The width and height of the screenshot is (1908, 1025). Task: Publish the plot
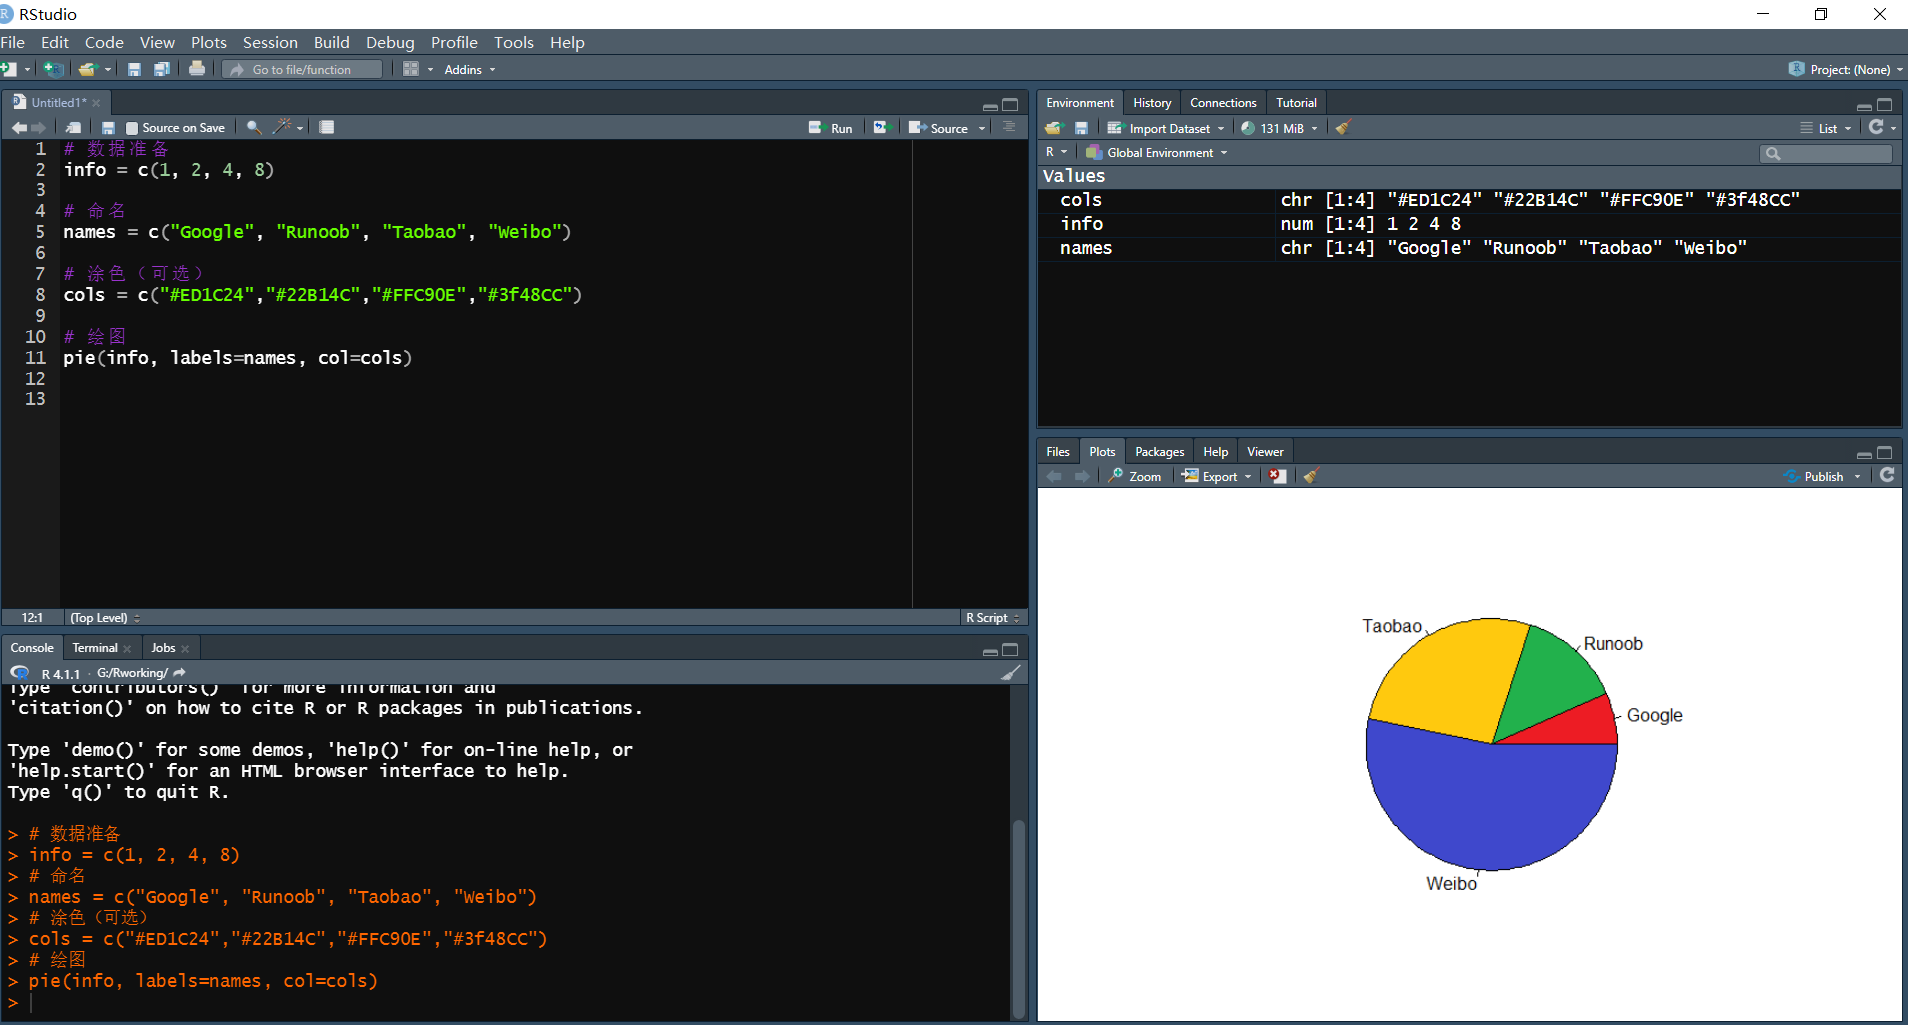(x=1820, y=475)
